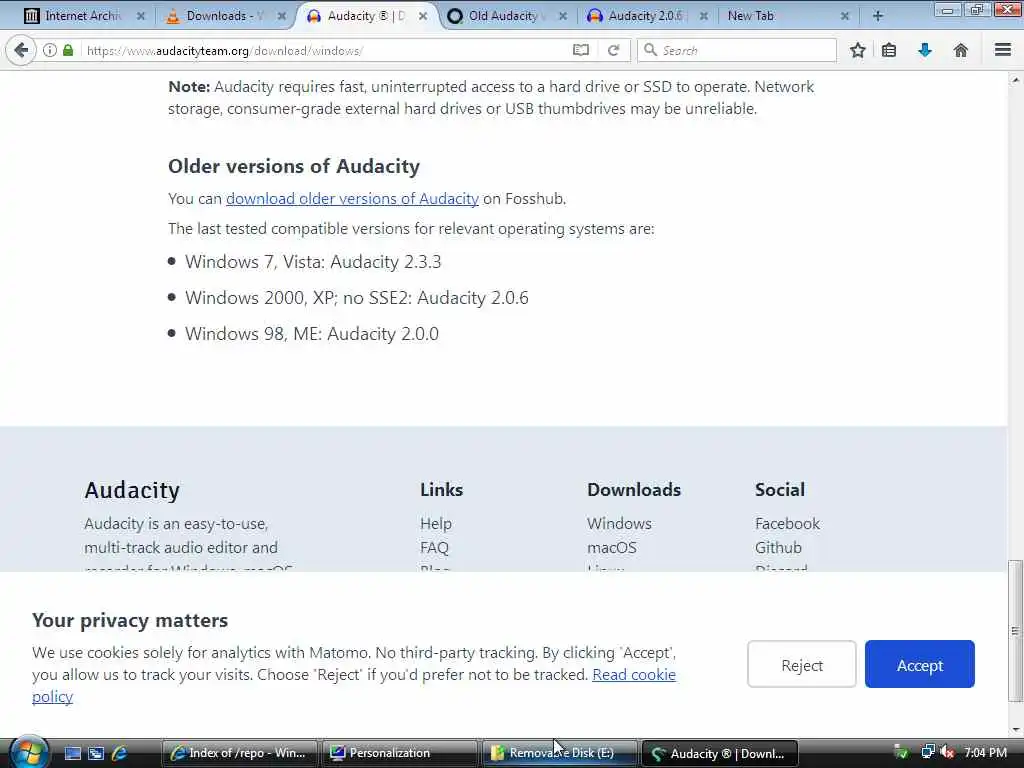Click the page vertical scrollbar thumb
The height and width of the screenshot is (768, 1024).
pos(1015,631)
